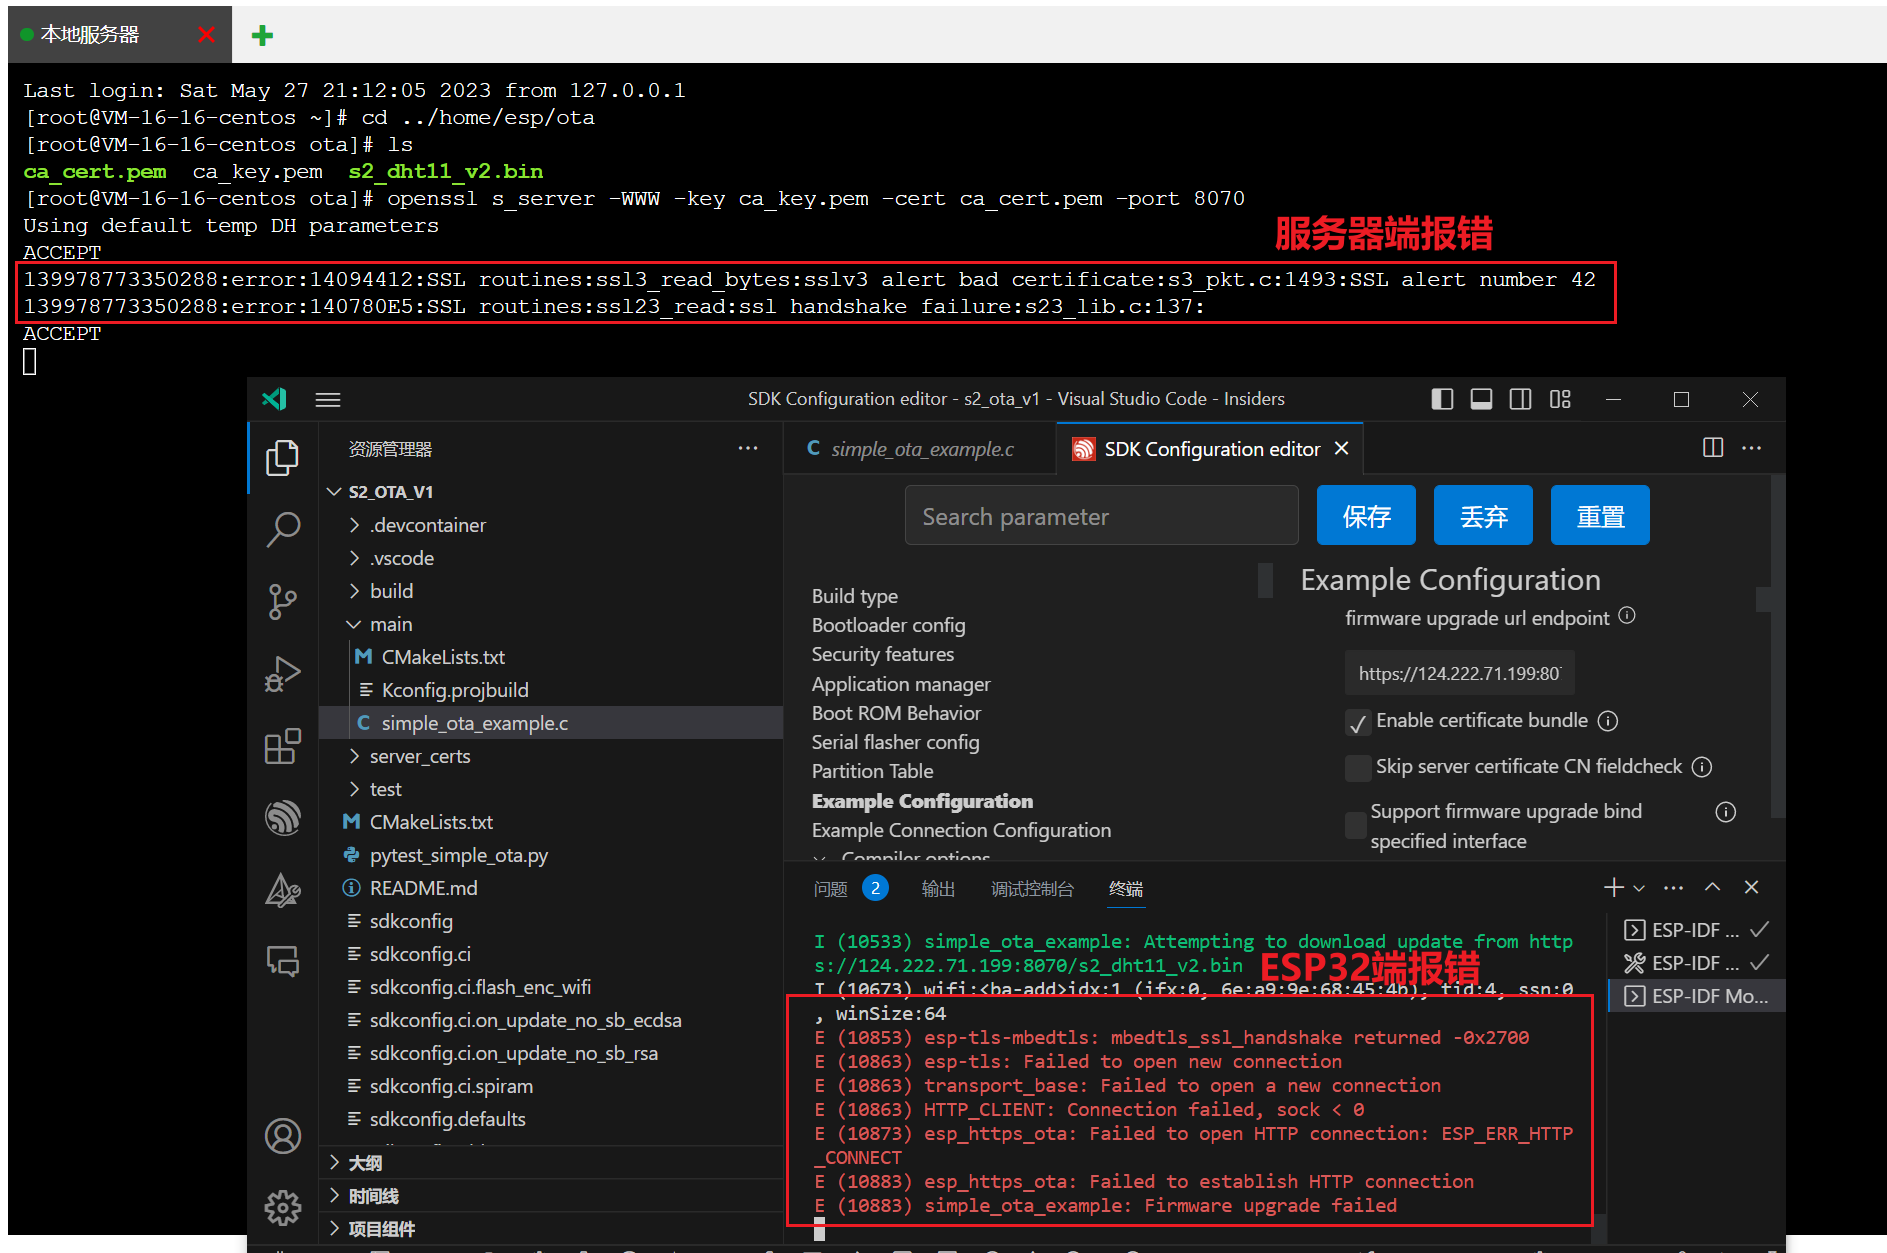Show info for firmware upgrade url endpoint

pyautogui.click(x=1627, y=615)
